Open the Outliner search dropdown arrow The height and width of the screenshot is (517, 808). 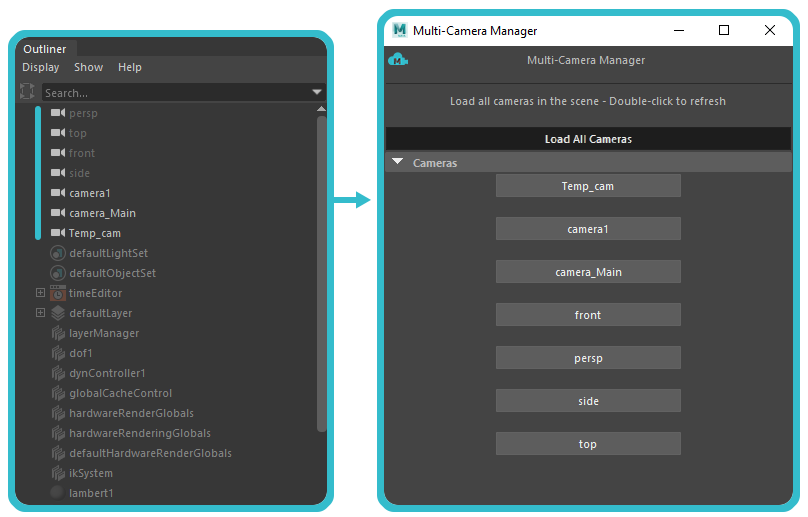(x=317, y=92)
